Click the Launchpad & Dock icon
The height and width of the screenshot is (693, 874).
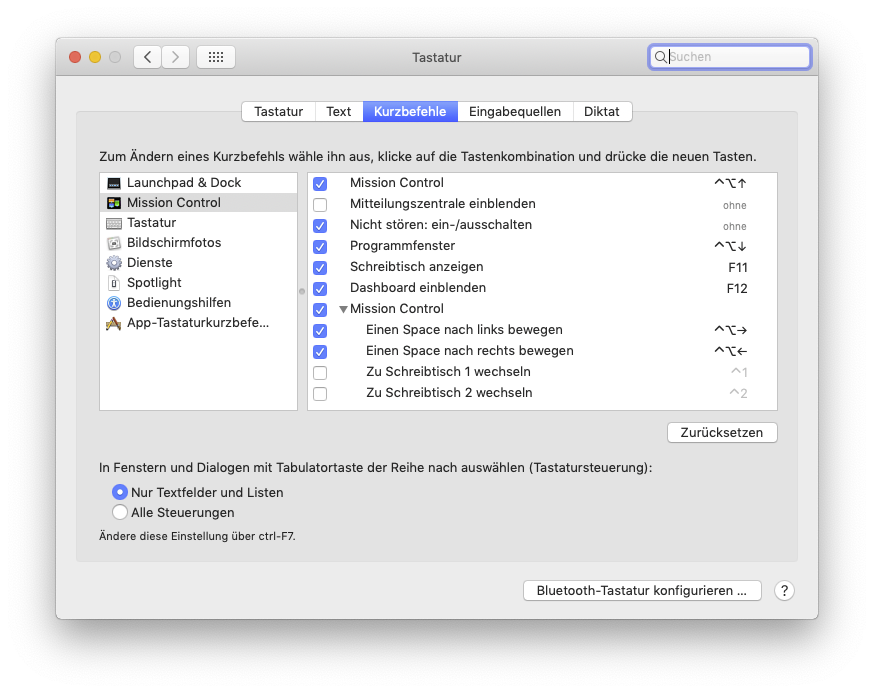coord(114,183)
